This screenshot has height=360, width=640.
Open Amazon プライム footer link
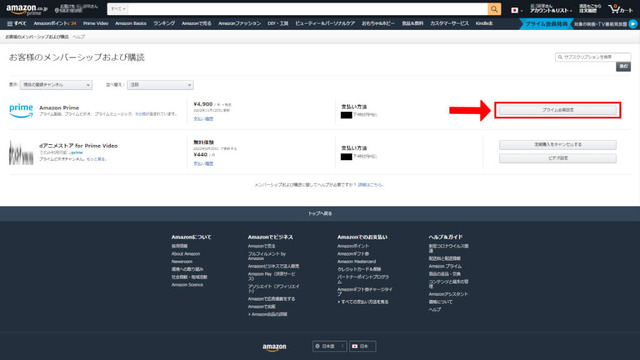445,266
